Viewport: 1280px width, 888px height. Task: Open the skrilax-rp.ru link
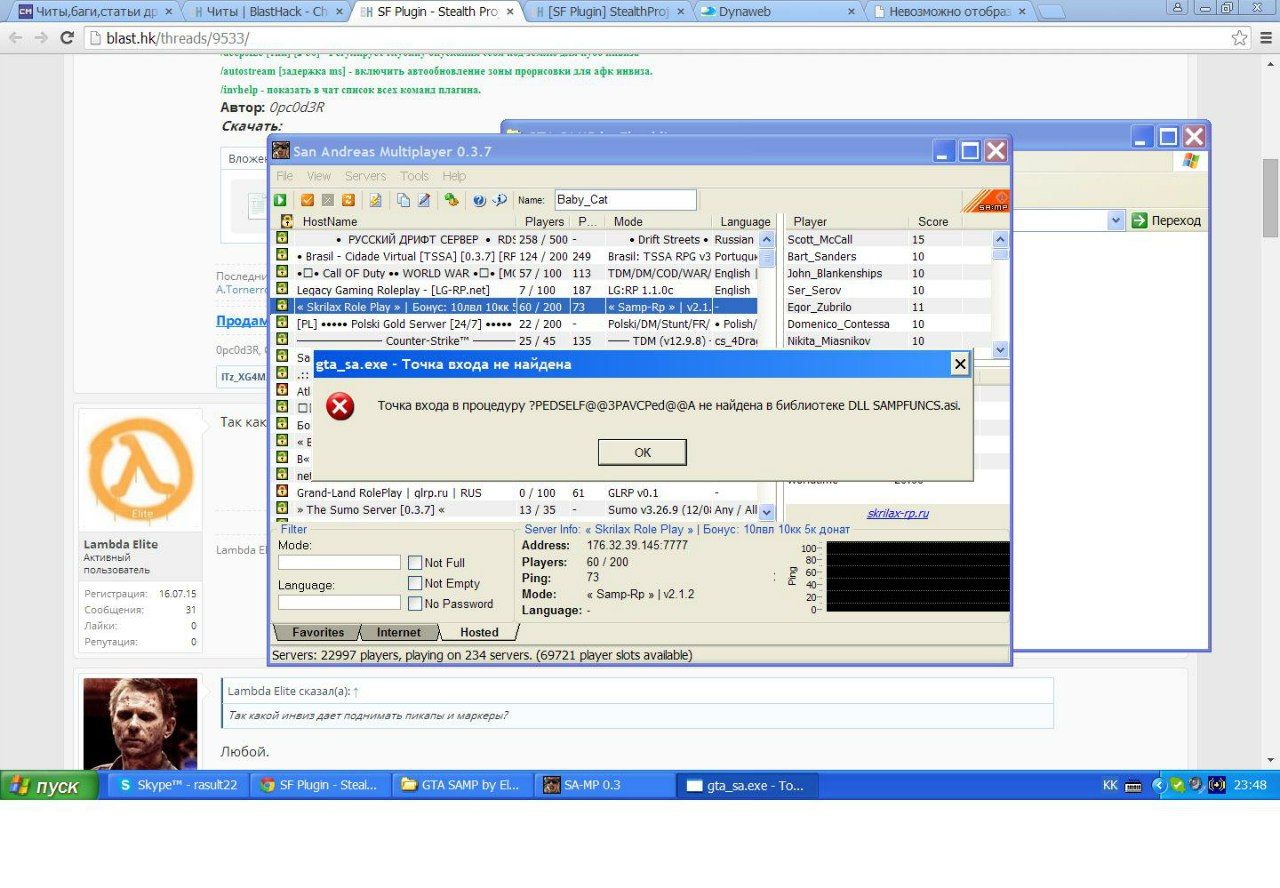(x=897, y=513)
